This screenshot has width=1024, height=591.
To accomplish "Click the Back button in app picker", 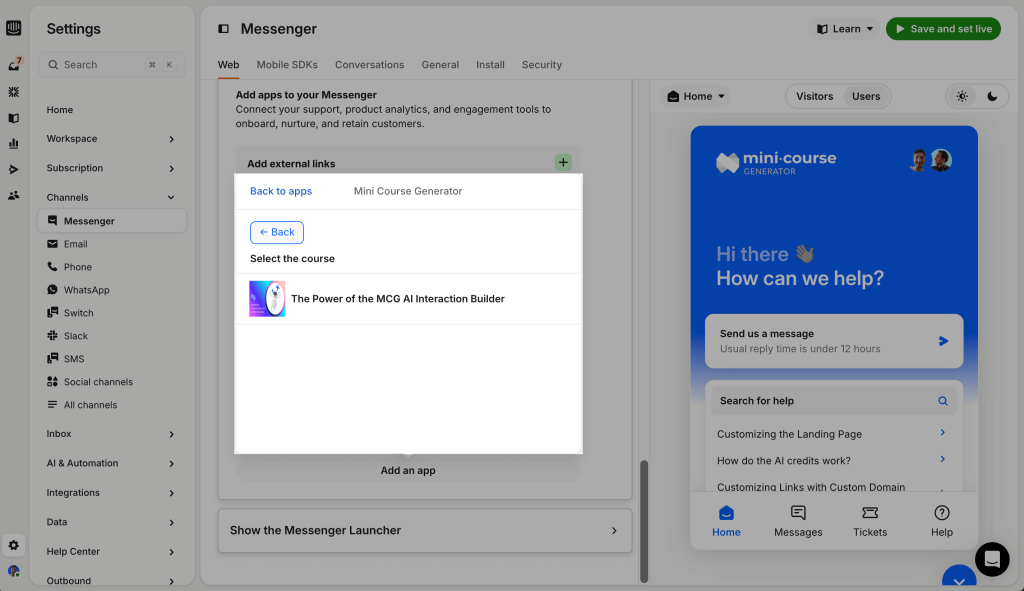I will tap(276, 232).
